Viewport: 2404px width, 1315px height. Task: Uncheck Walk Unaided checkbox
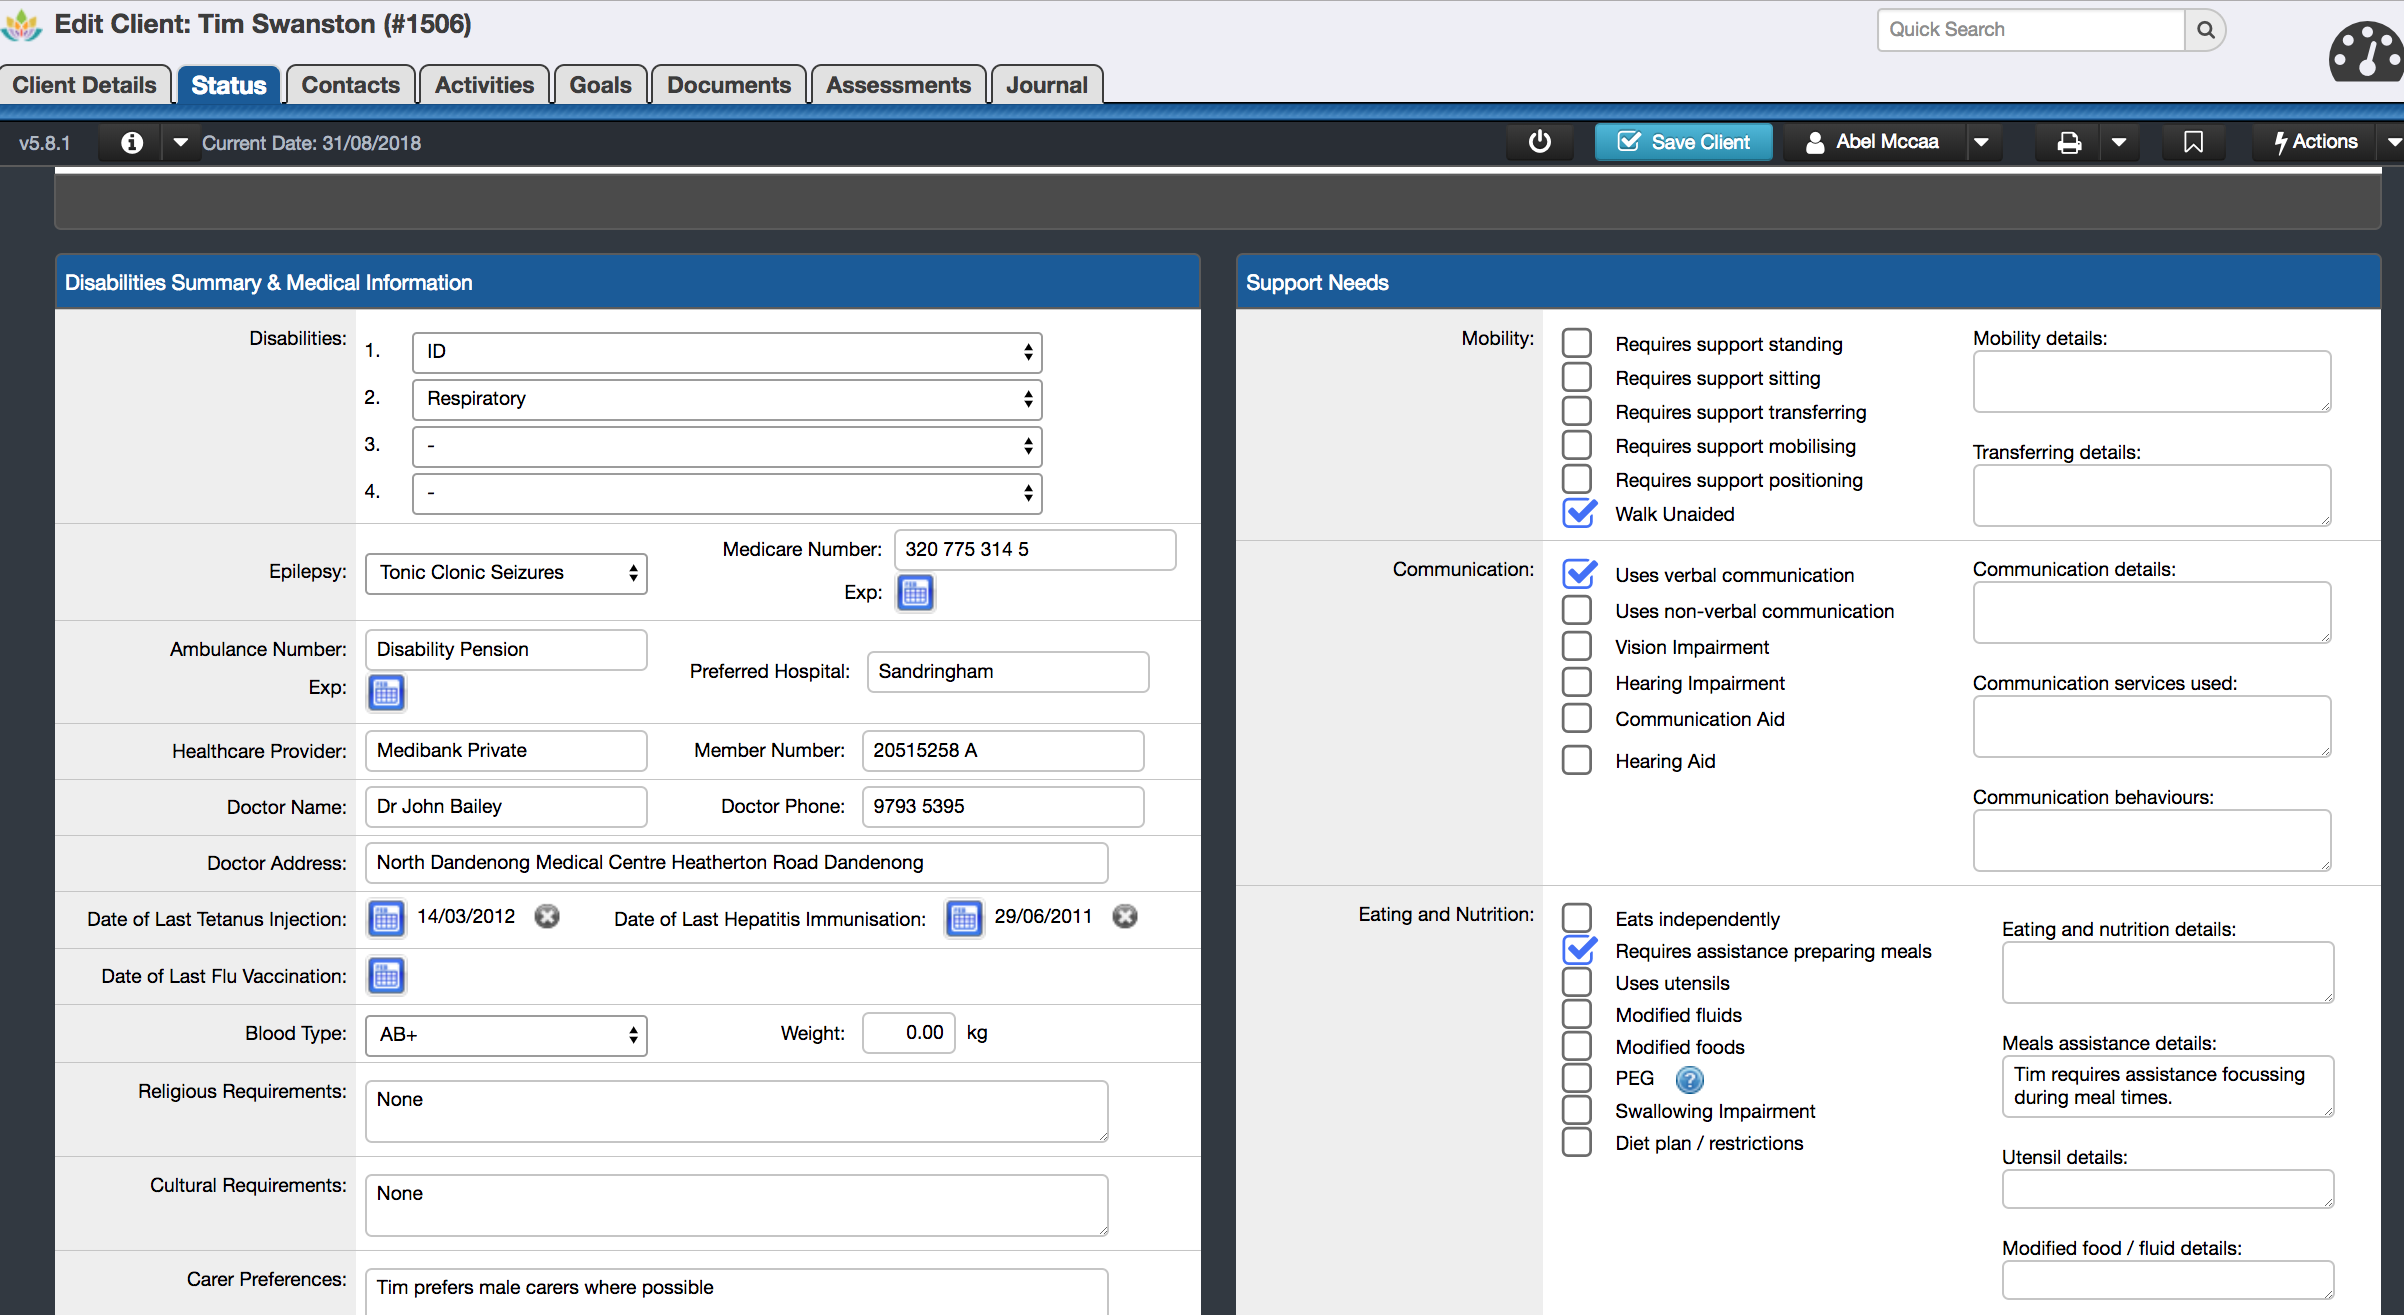pyautogui.click(x=1578, y=513)
